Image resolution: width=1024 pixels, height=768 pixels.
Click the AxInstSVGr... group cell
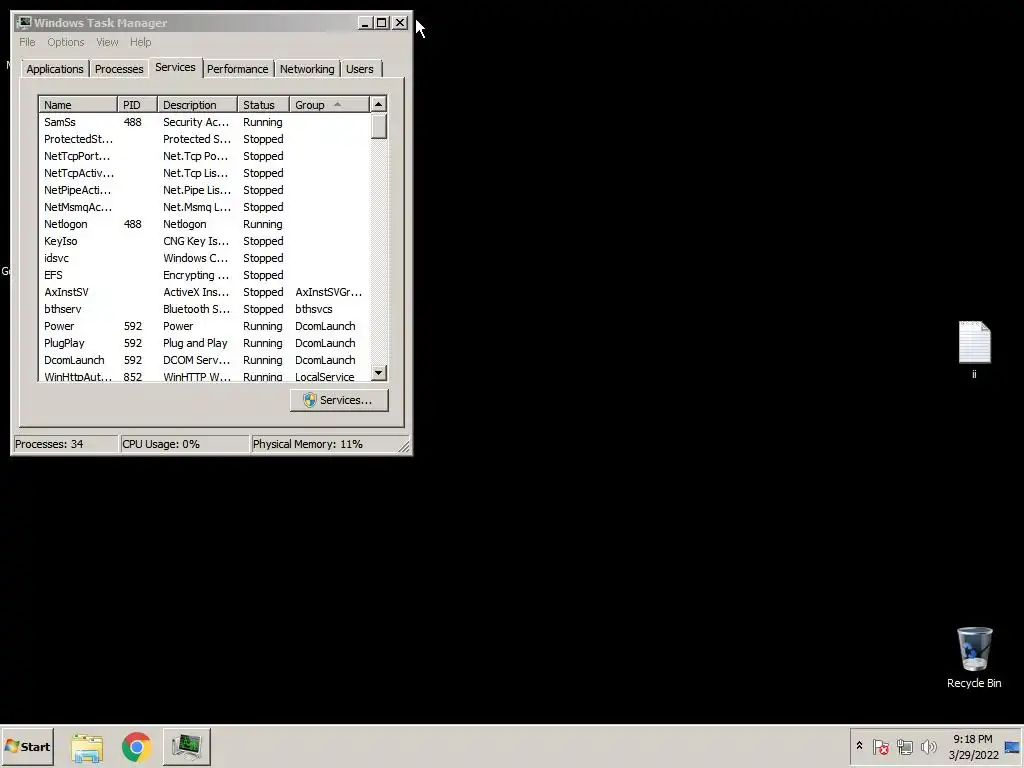point(328,292)
